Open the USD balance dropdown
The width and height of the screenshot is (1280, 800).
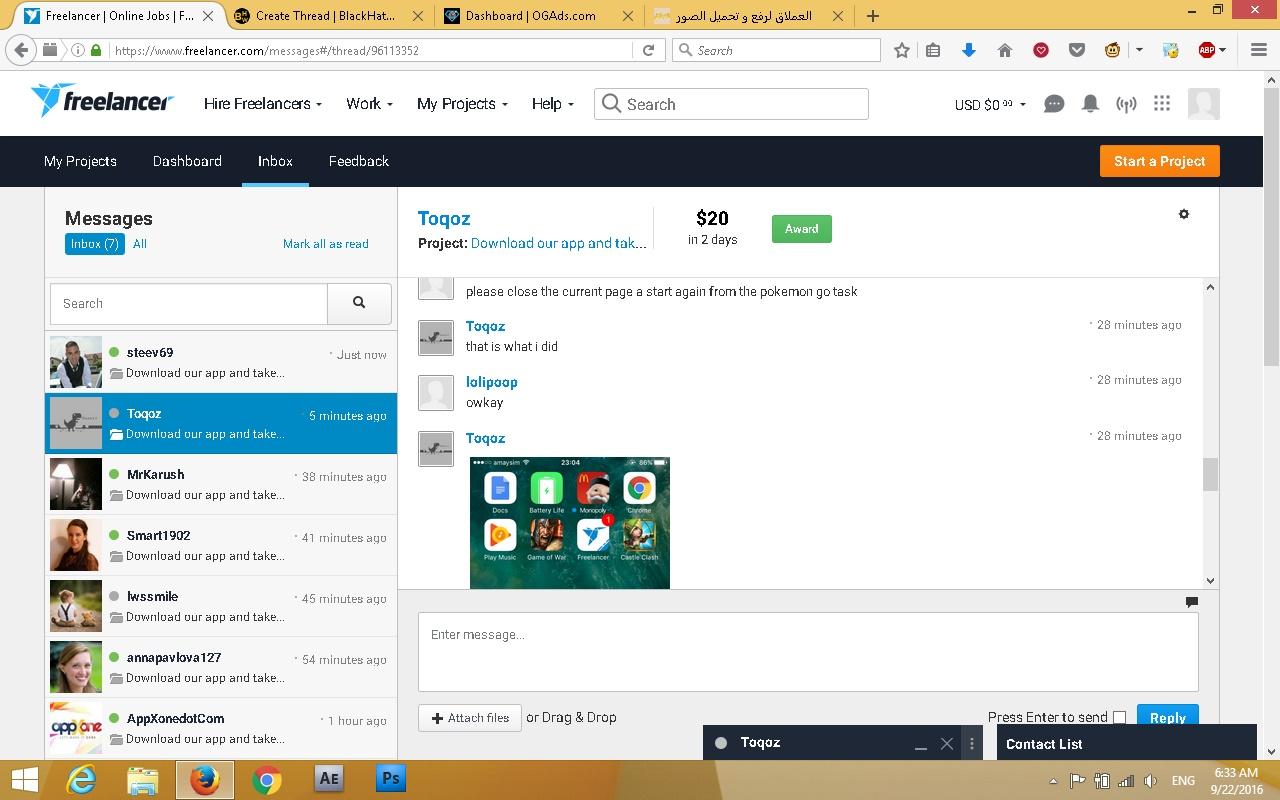pos(990,104)
